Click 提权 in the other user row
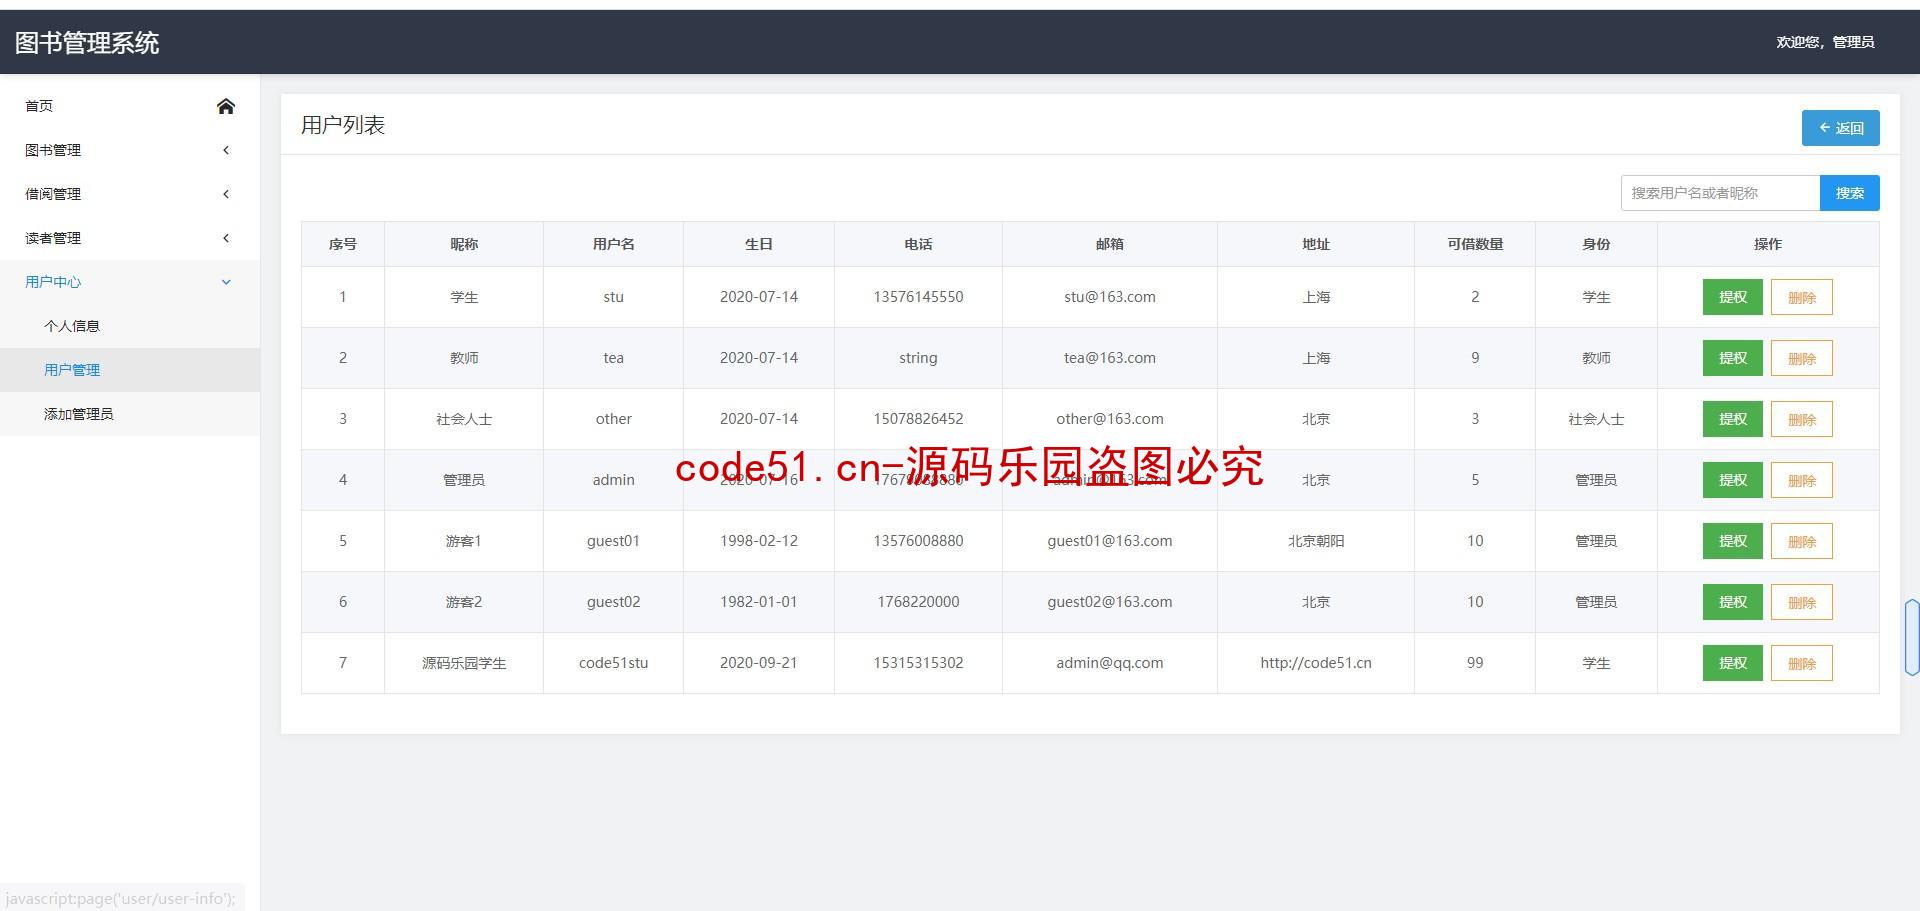Screen dimensions: 1920x911 tap(1732, 419)
